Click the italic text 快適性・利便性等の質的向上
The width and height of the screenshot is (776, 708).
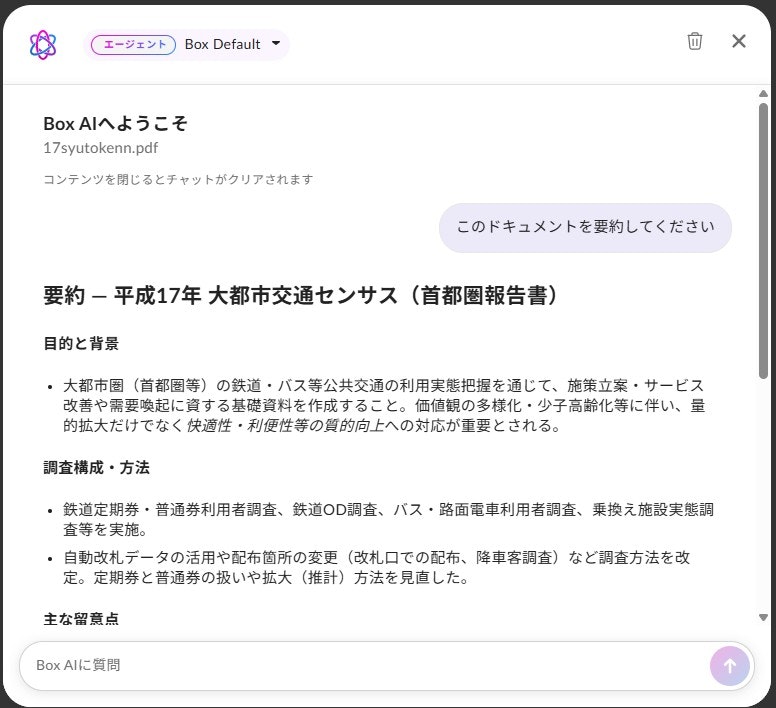286,425
